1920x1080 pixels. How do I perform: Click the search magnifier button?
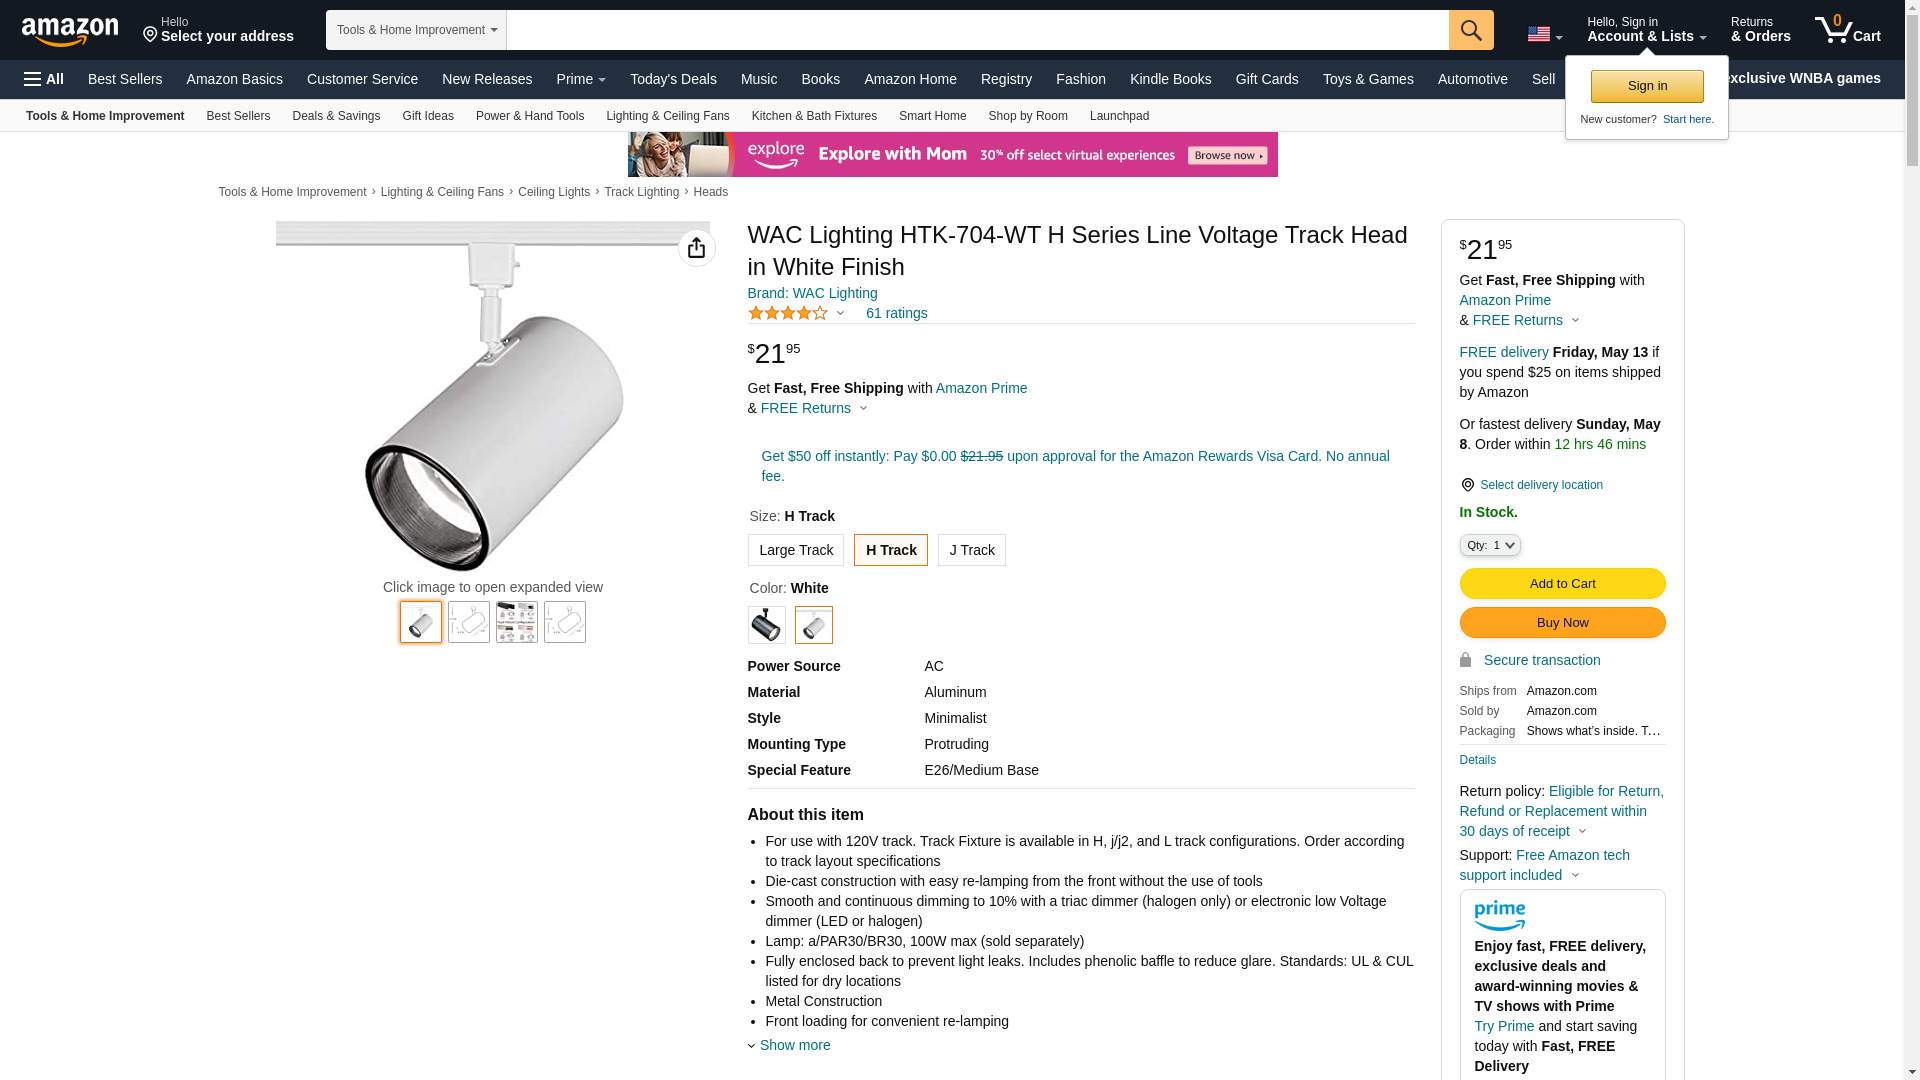[x=1471, y=30]
